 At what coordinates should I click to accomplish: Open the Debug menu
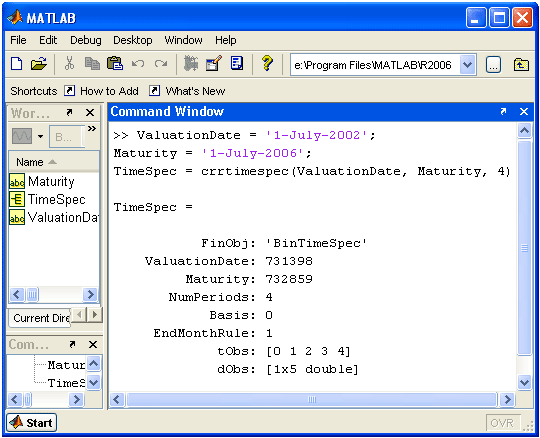tap(86, 40)
